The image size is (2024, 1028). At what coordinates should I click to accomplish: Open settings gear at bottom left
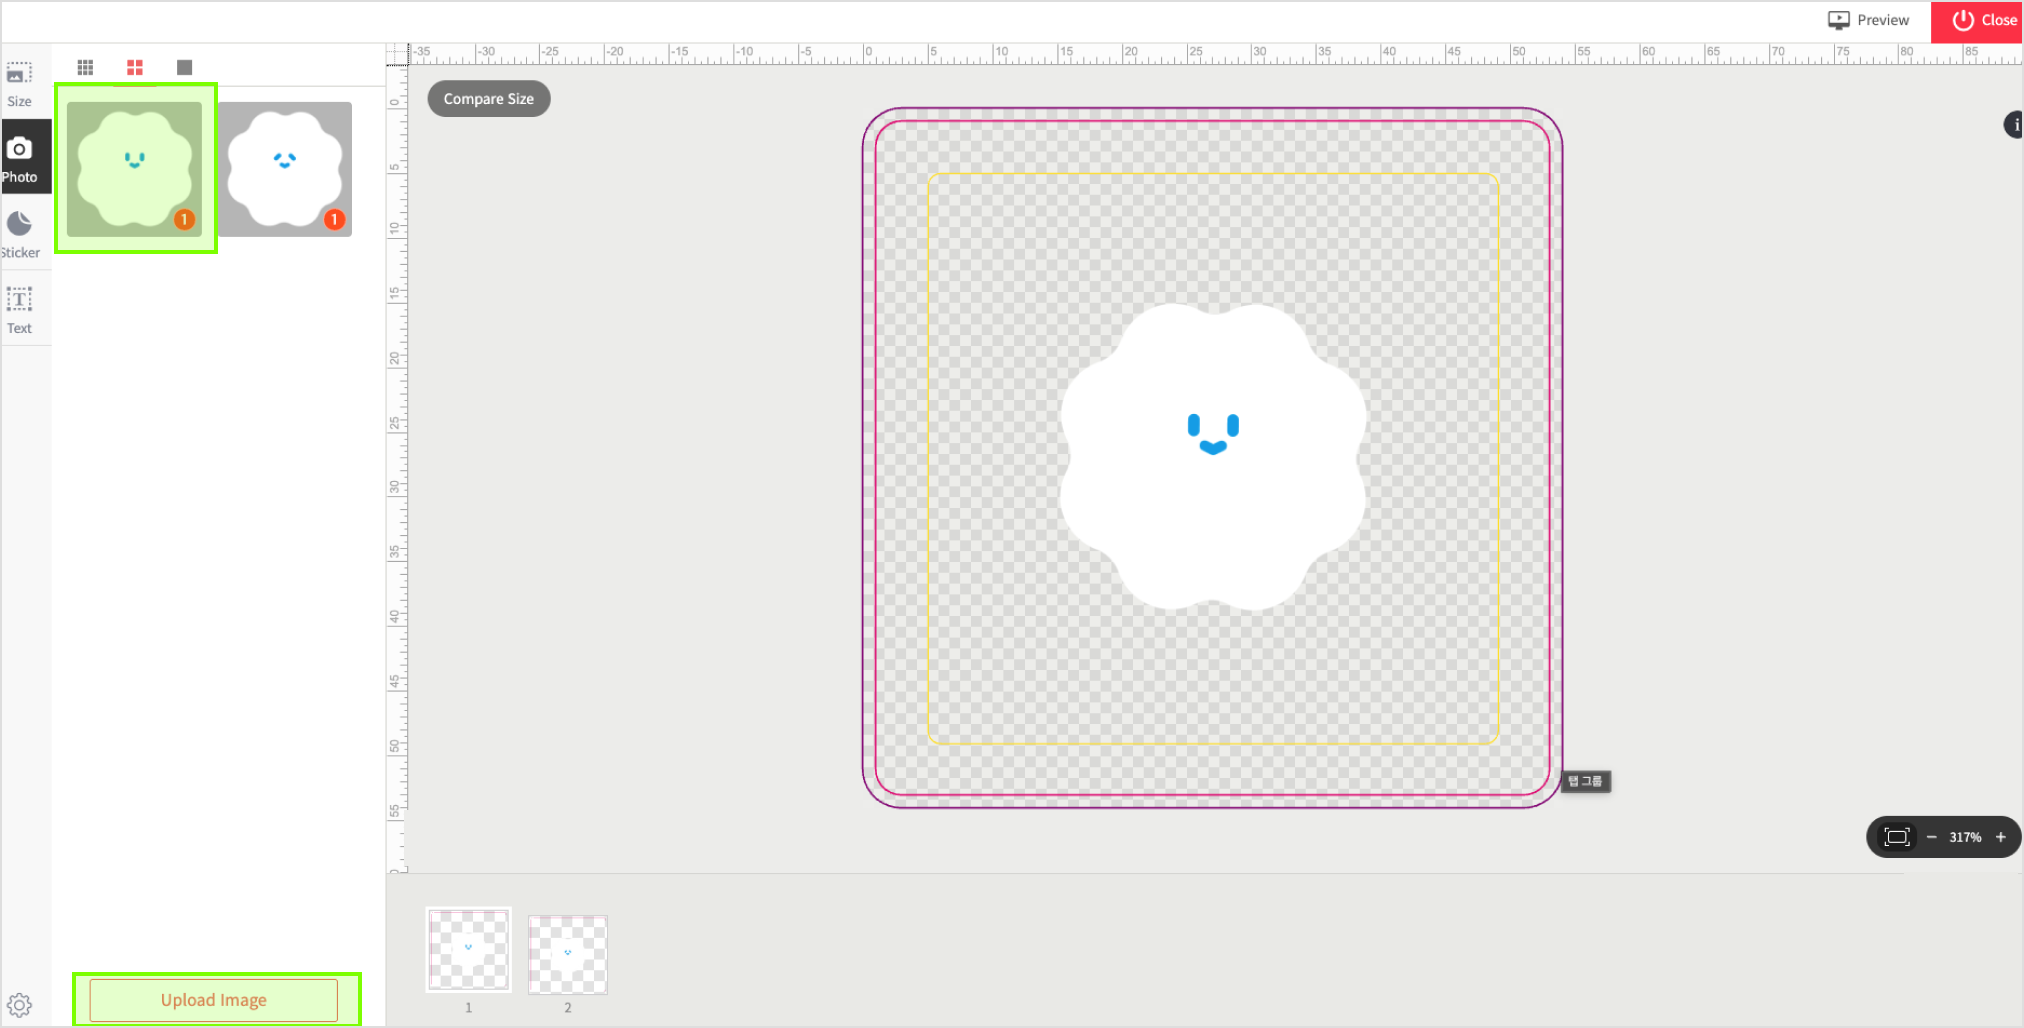pos(19,1004)
